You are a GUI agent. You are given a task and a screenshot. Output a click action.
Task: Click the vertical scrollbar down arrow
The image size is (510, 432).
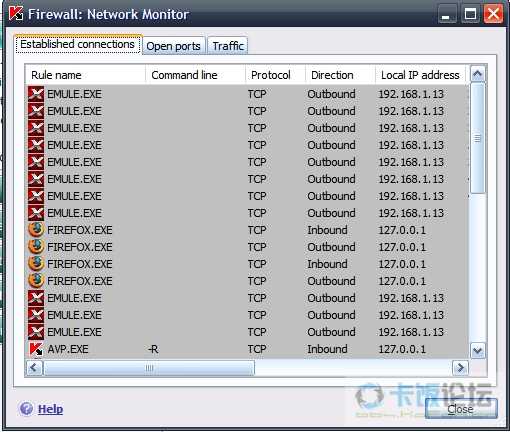[478, 351]
